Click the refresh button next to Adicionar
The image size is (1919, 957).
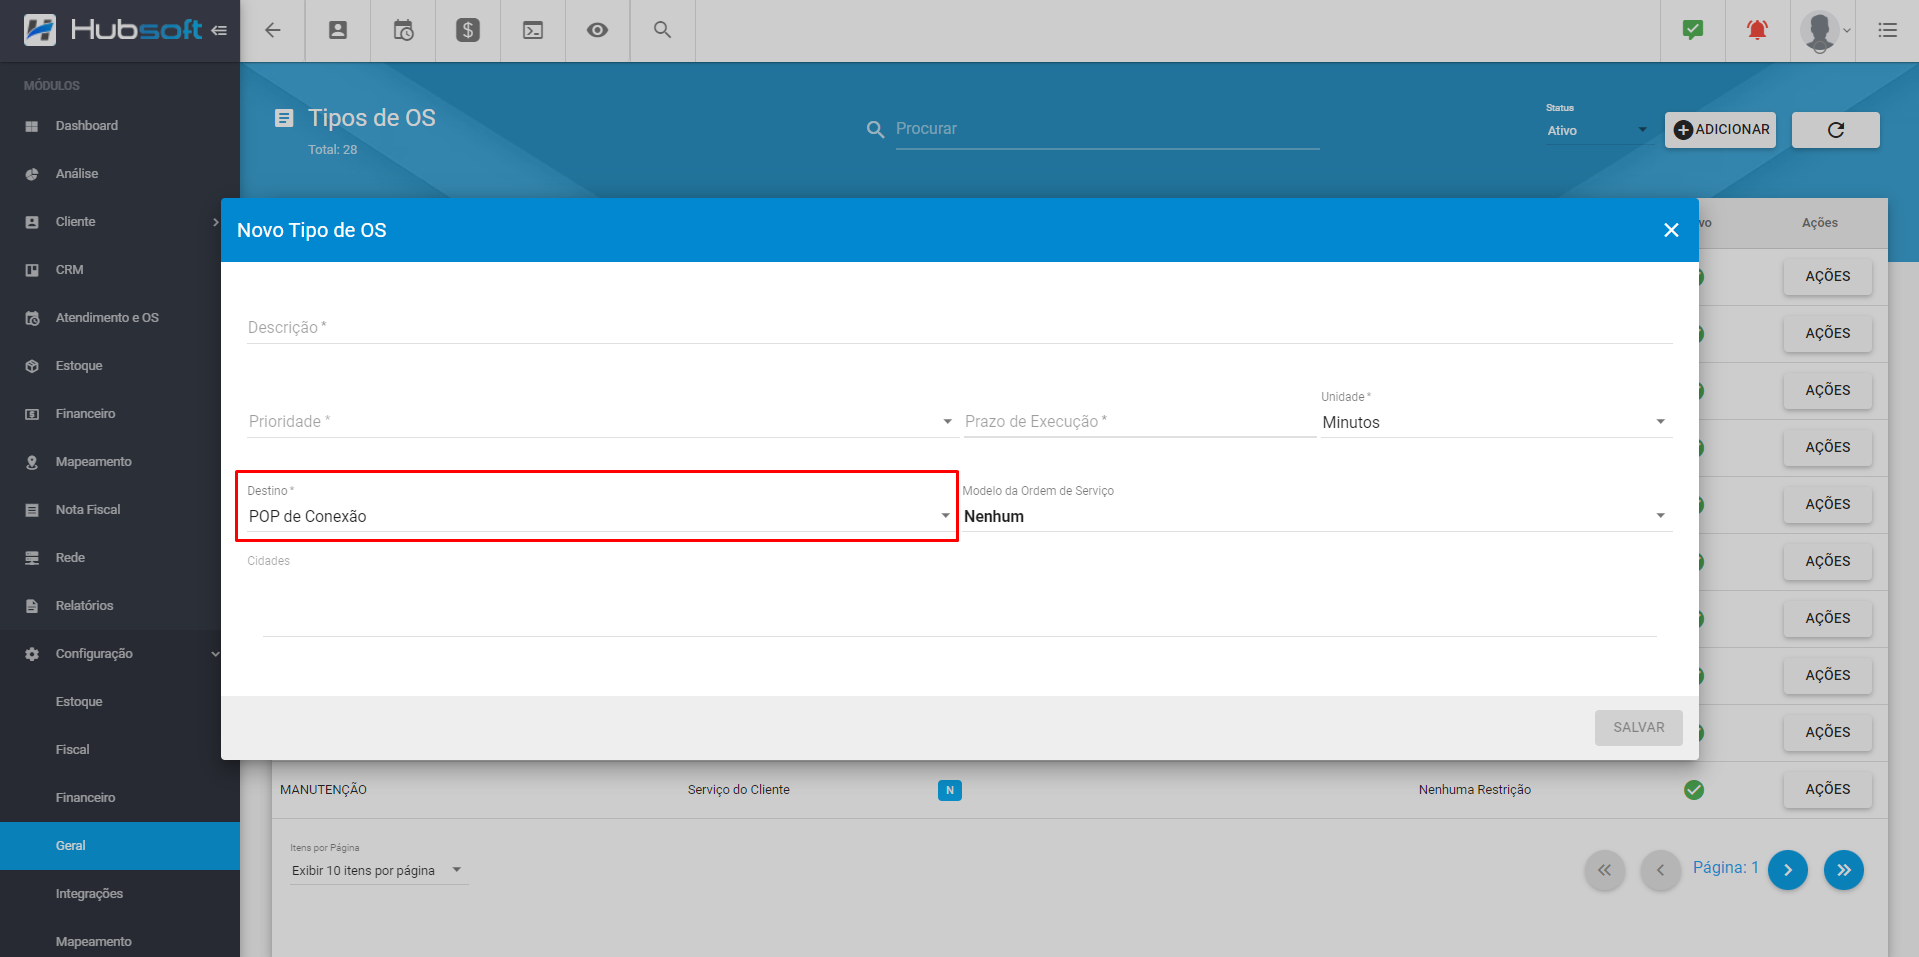click(1836, 130)
